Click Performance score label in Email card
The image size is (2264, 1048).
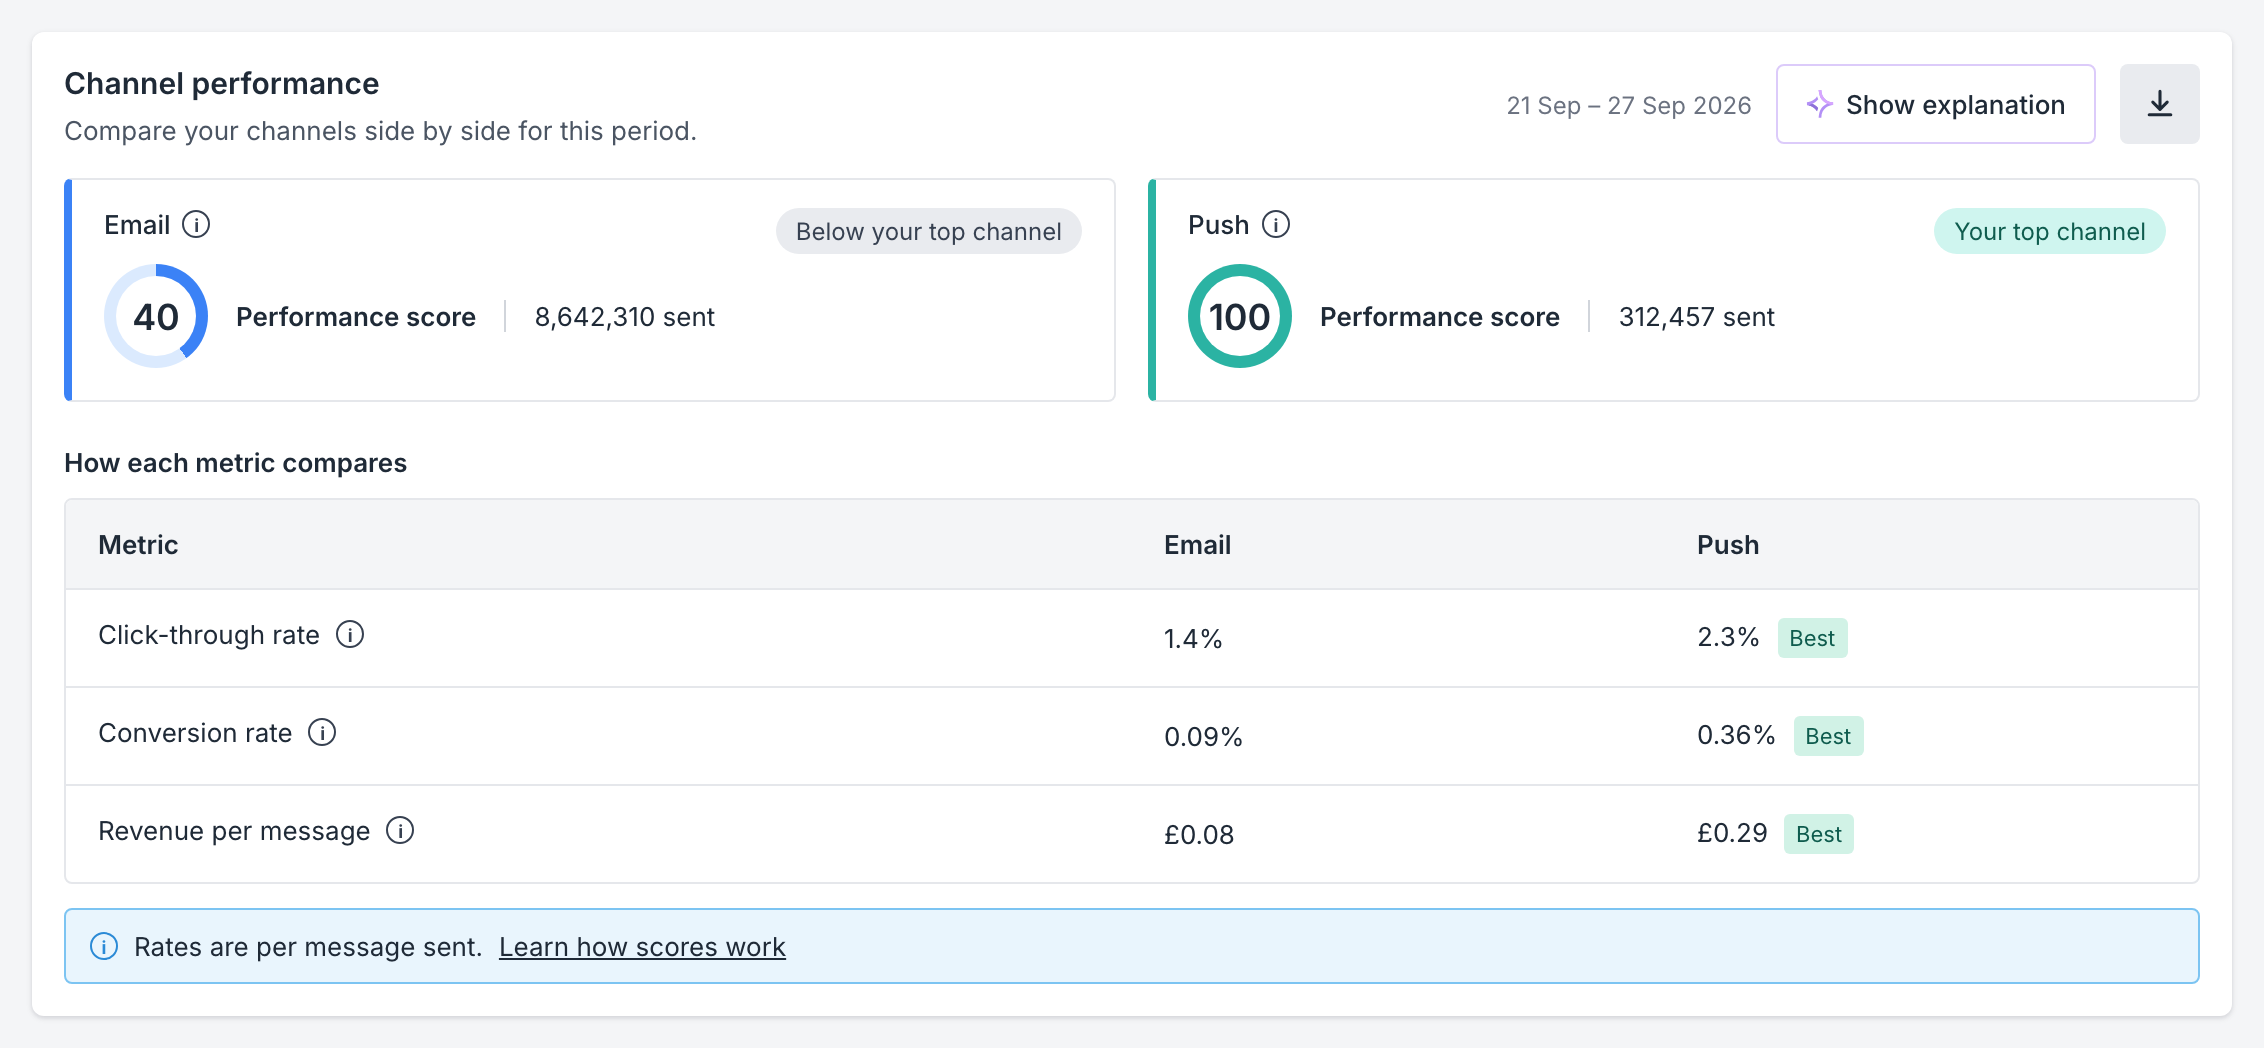coord(356,317)
